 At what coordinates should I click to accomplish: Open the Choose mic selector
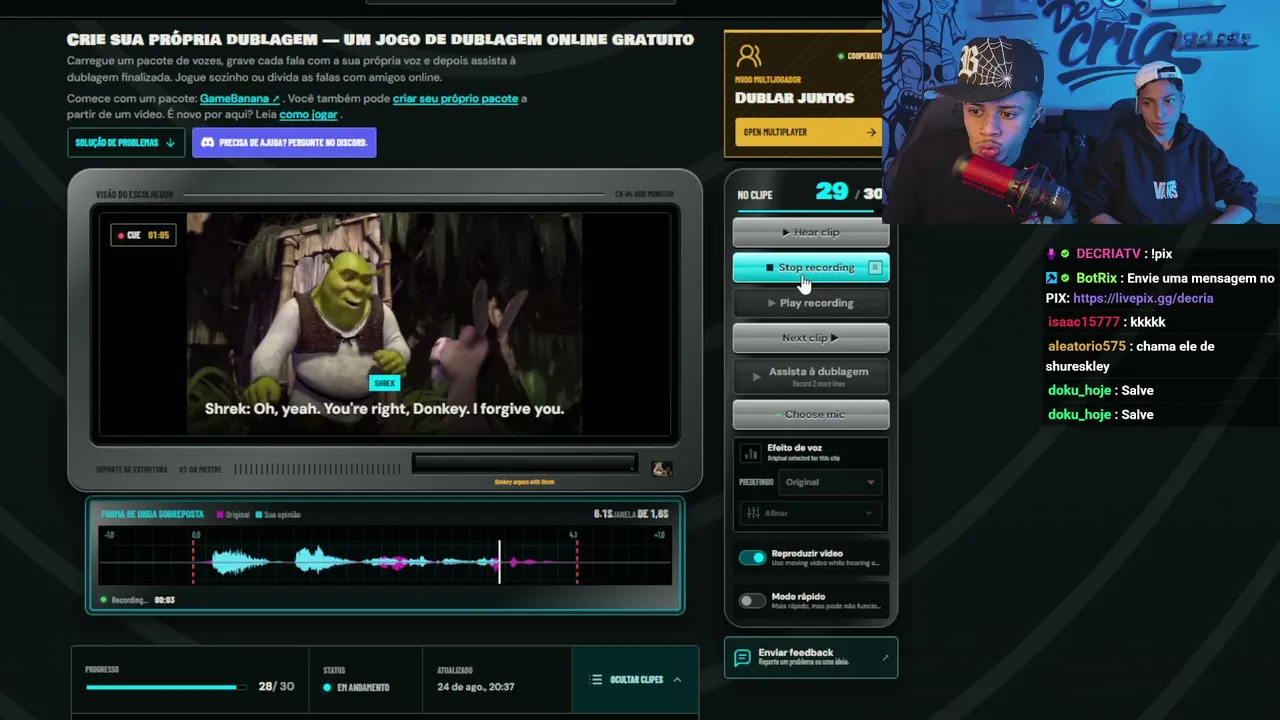[x=811, y=414]
